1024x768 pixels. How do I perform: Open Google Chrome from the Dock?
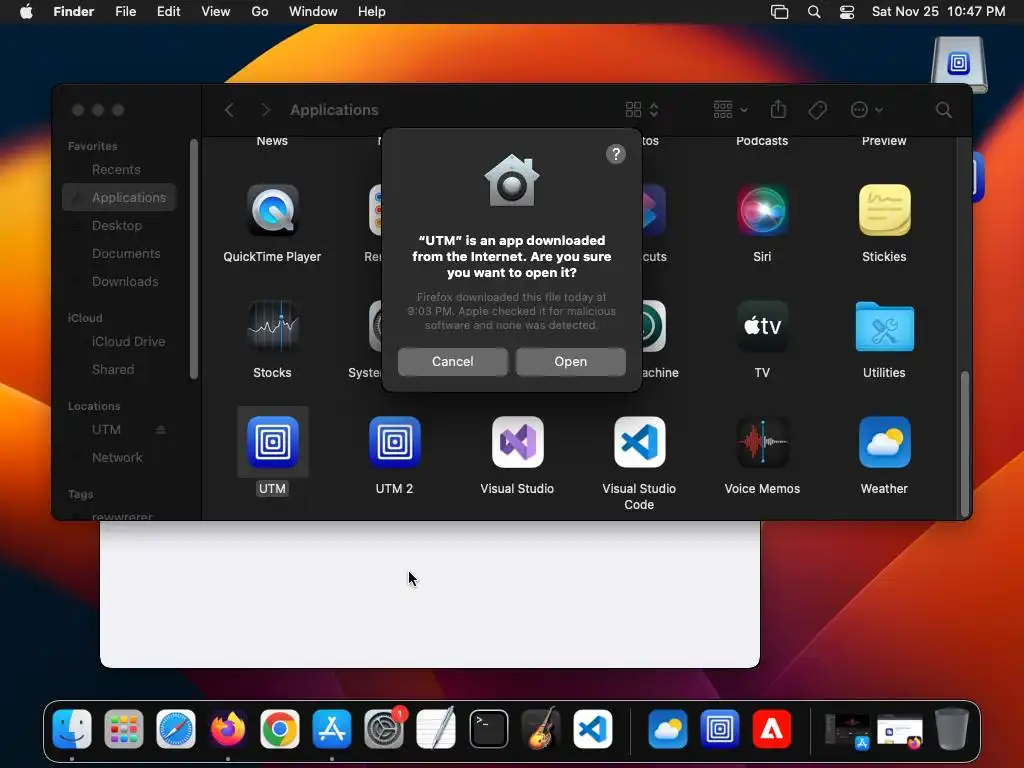pos(280,729)
